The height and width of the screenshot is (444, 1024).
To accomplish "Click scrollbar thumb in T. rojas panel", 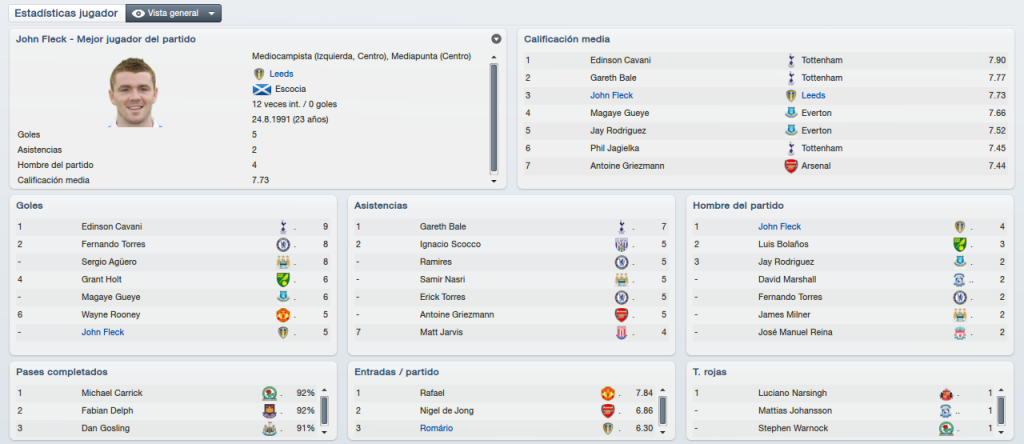I will click(x=1001, y=411).
